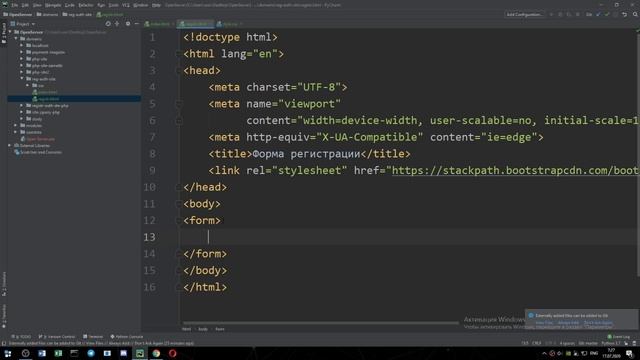Open Windows Start menu
Image resolution: width=640 pixels, height=360 pixels.
click(x=8, y=353)
